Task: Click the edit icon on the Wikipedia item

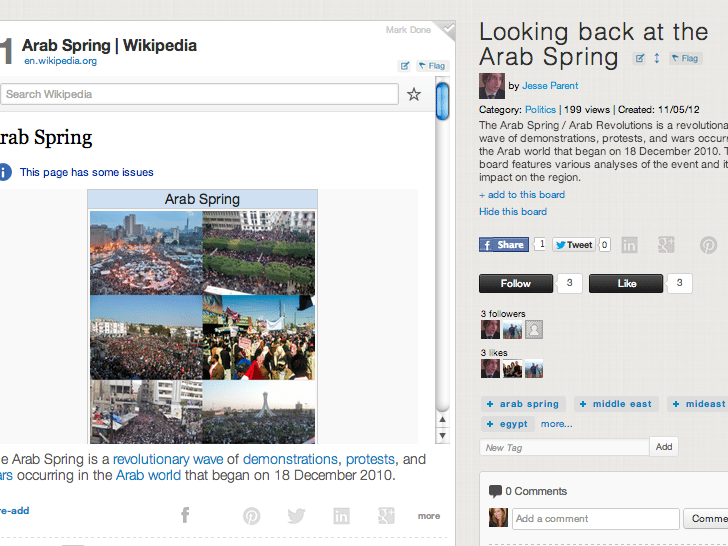Action: coord(404,66)
